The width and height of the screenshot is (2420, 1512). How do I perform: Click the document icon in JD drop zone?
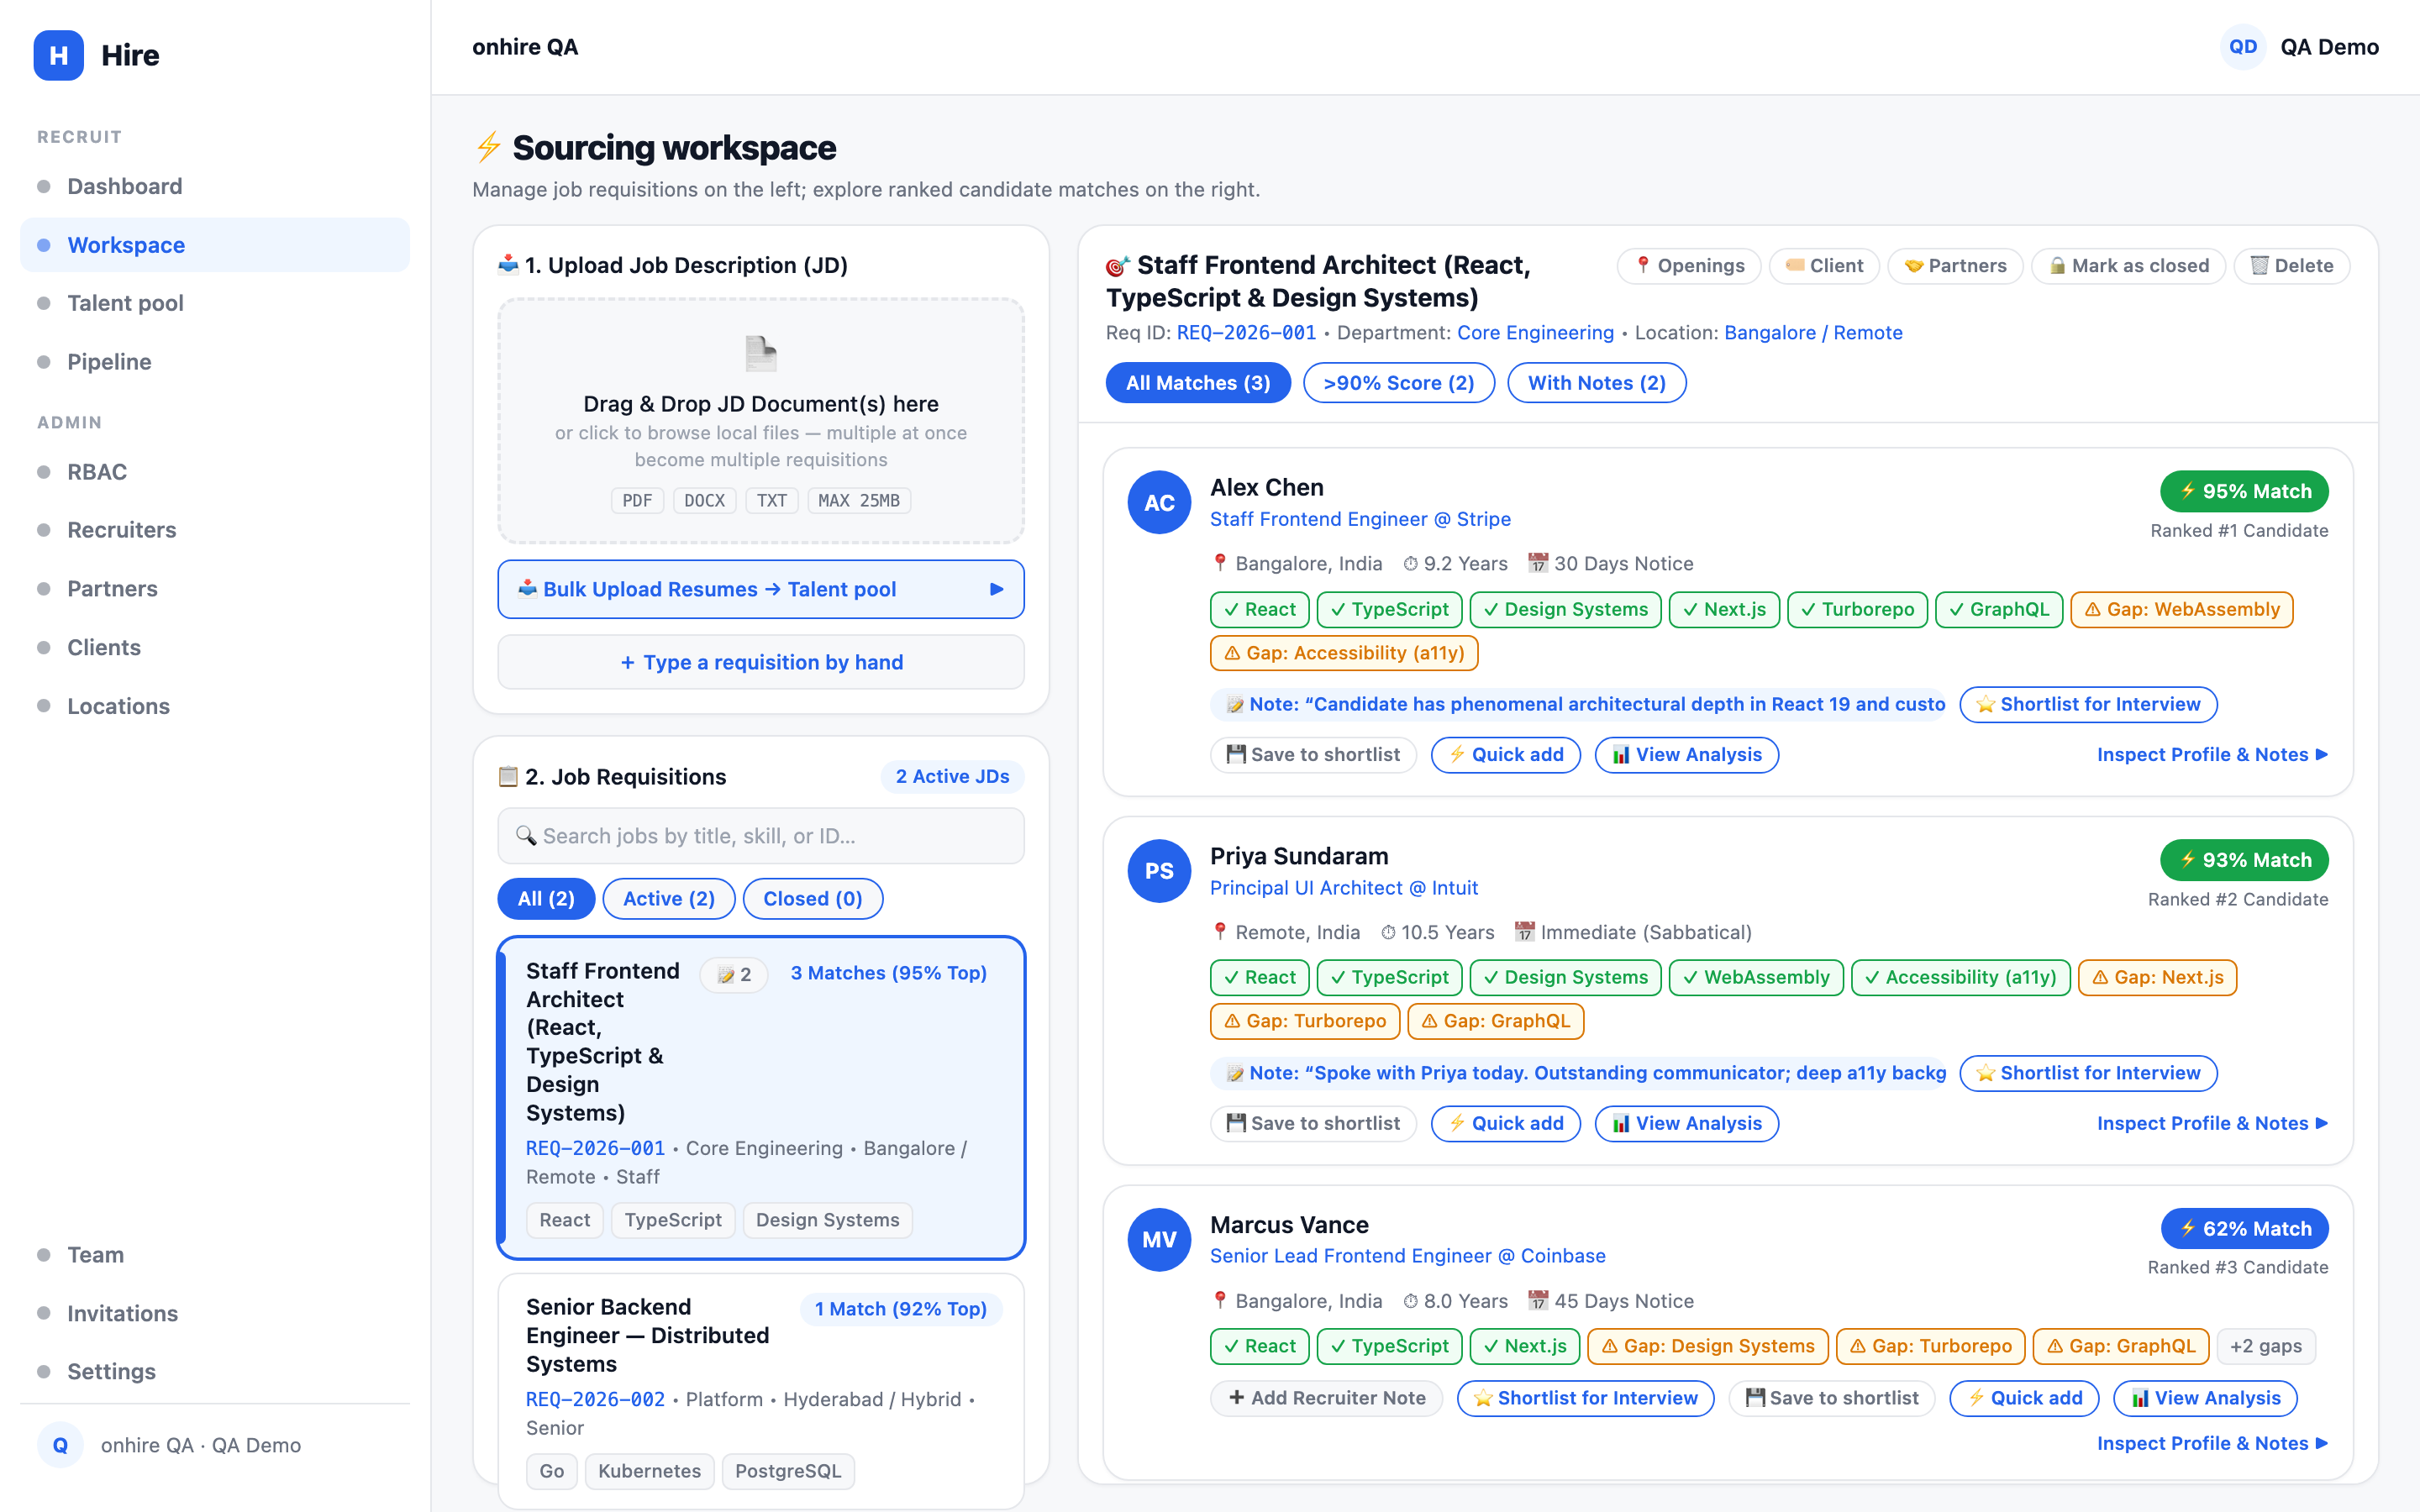coord(761,353)
